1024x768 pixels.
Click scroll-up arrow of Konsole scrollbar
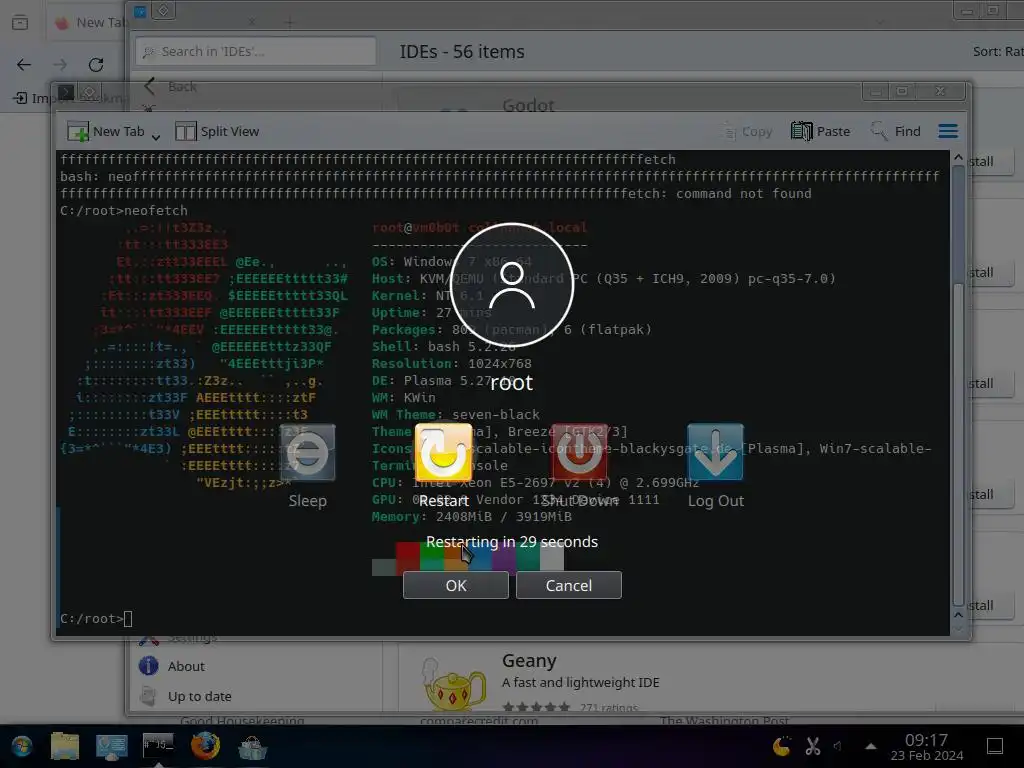click(x=958, y=157)
